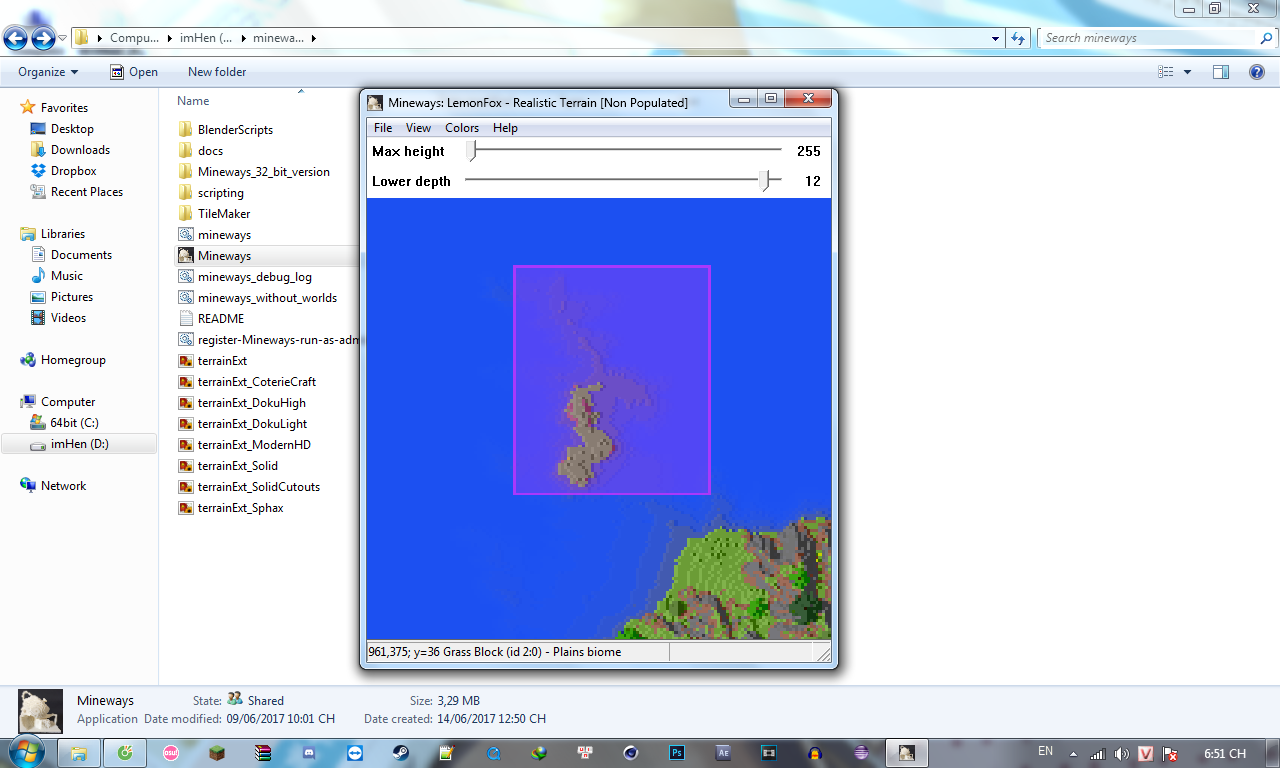Click the Minecraft grass block taskbar icon
Viewport: 1280px width, 768px height.
(217, 753)
